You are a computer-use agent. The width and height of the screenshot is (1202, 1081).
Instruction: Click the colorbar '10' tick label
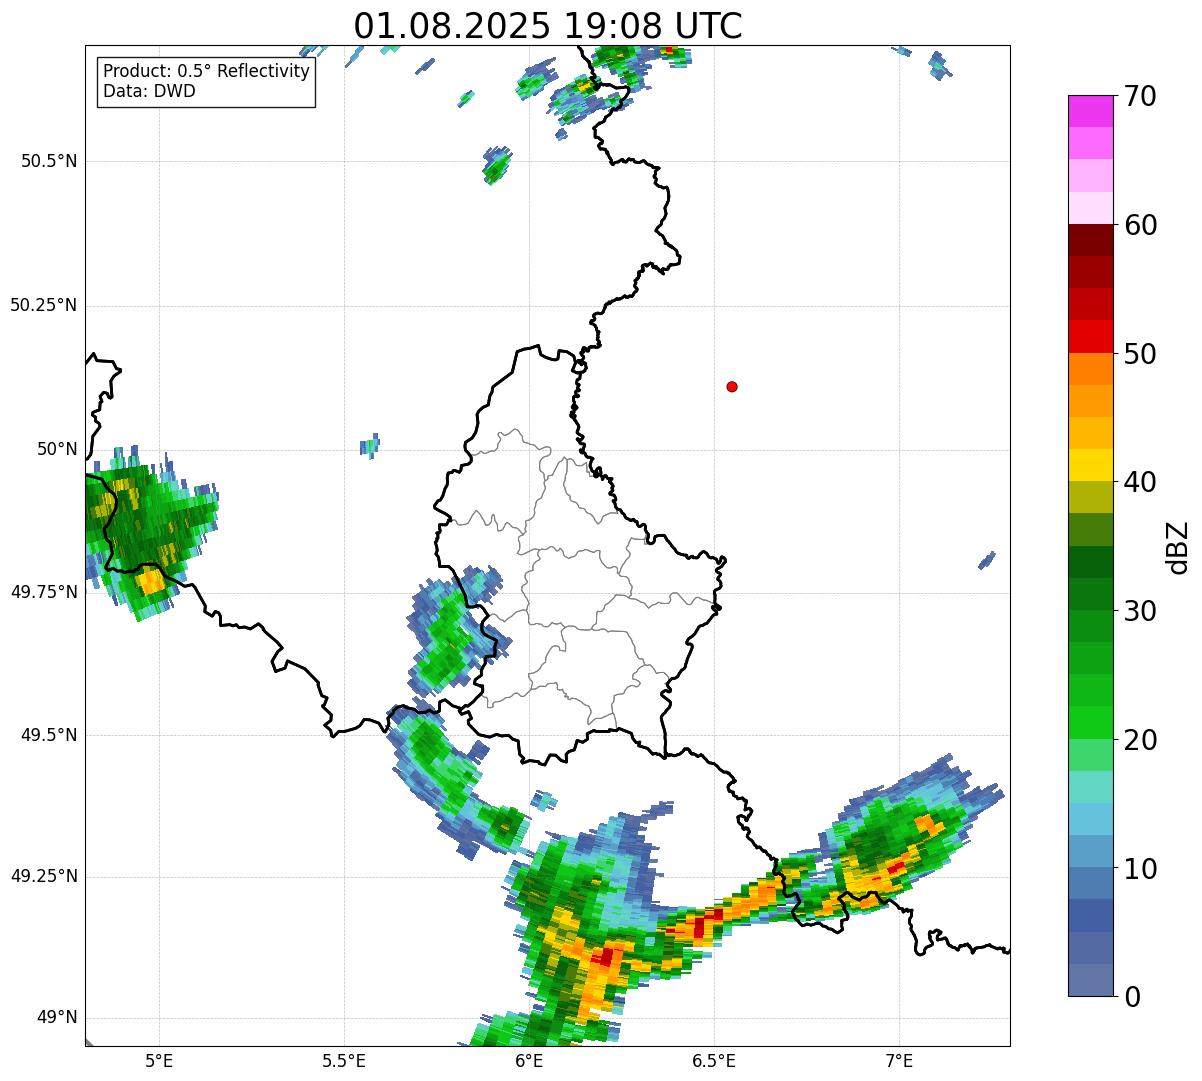1140,868
